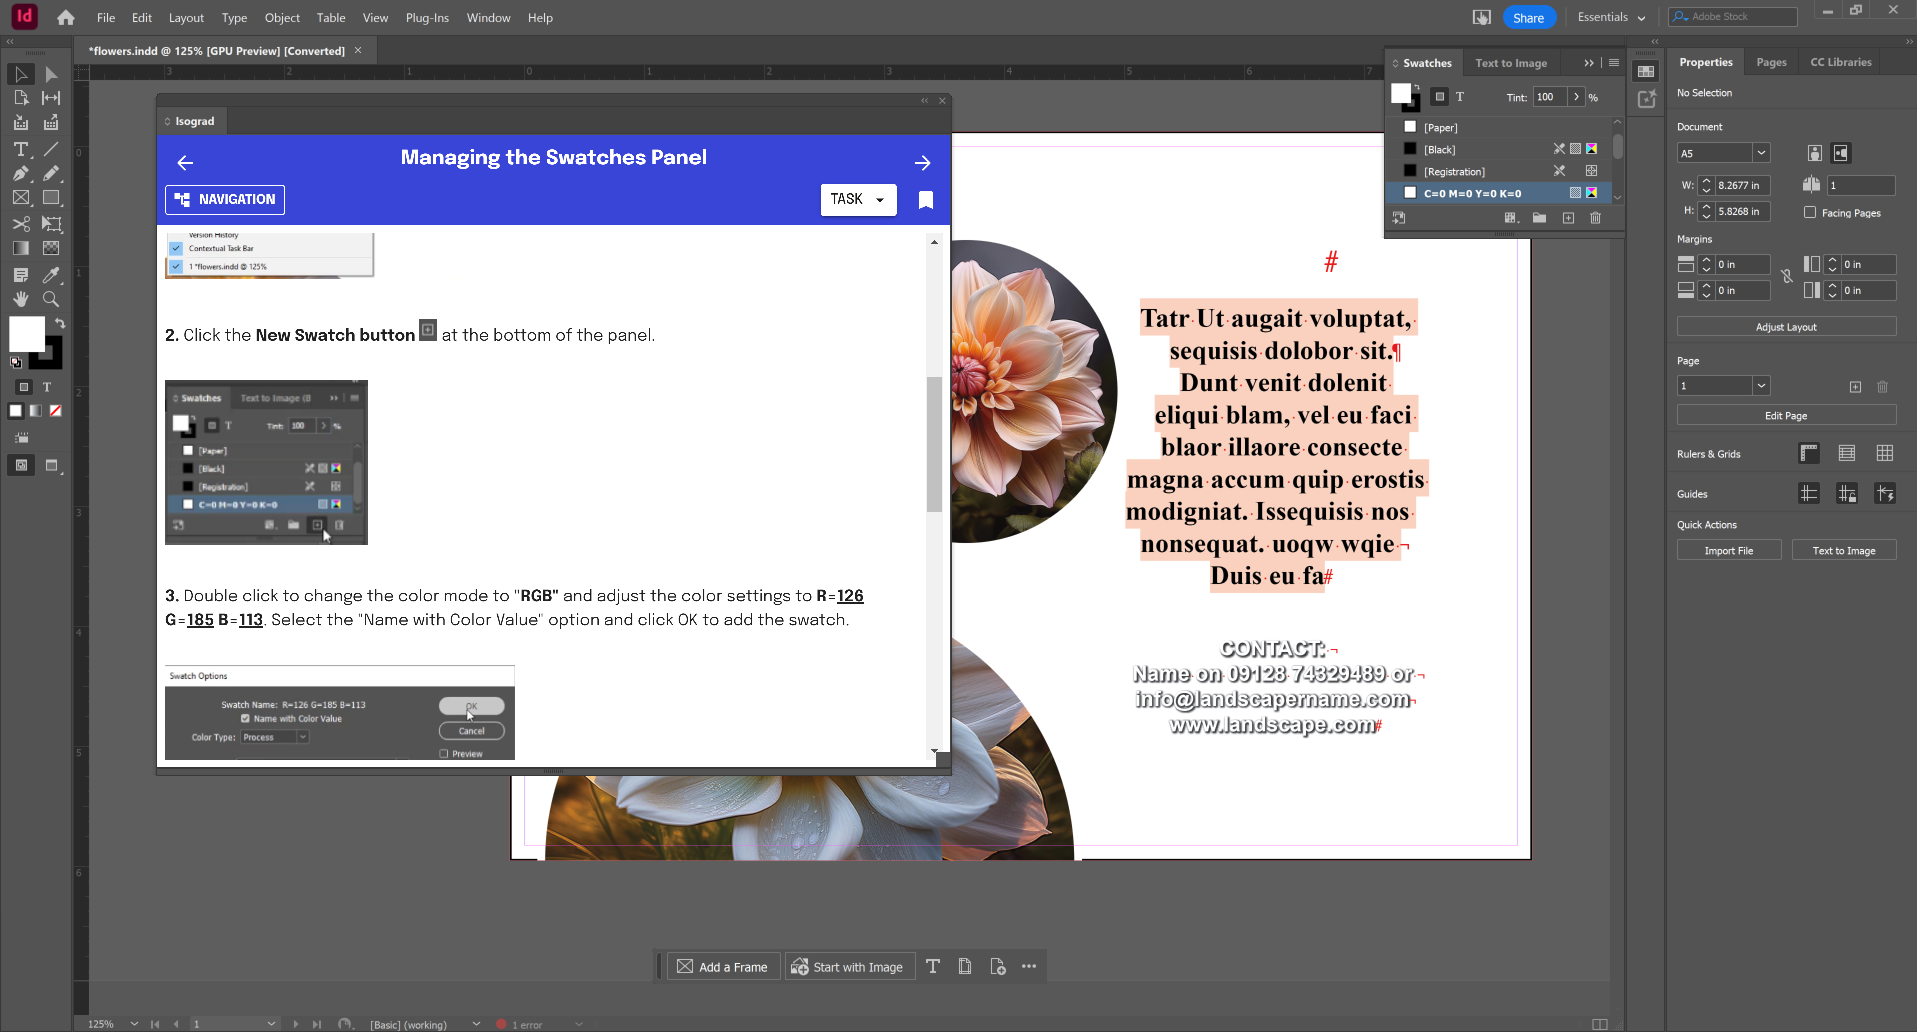This screenshot has width=1917, height=1032.
Task: Switch to the Pages tab
Action: tap(1771, 62)
